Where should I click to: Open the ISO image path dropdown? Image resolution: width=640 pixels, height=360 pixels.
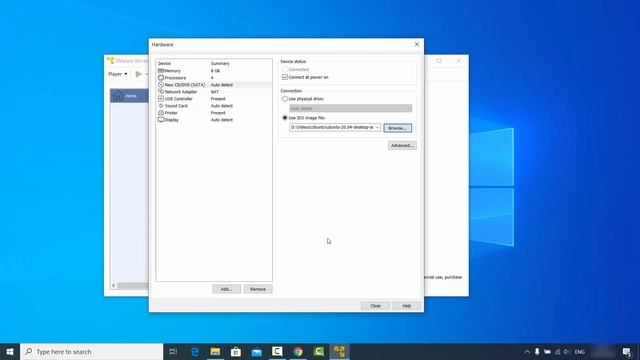377,127
